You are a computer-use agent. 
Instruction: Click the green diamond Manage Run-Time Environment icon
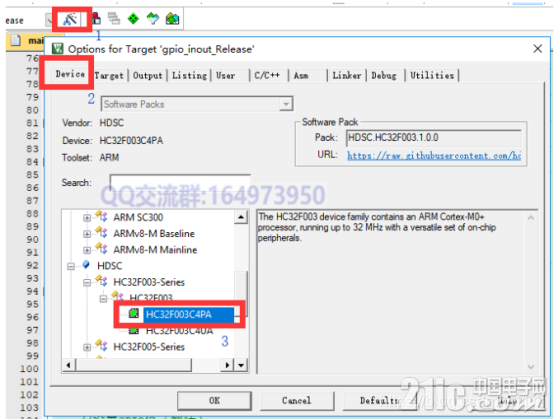[x=133, y=18]
